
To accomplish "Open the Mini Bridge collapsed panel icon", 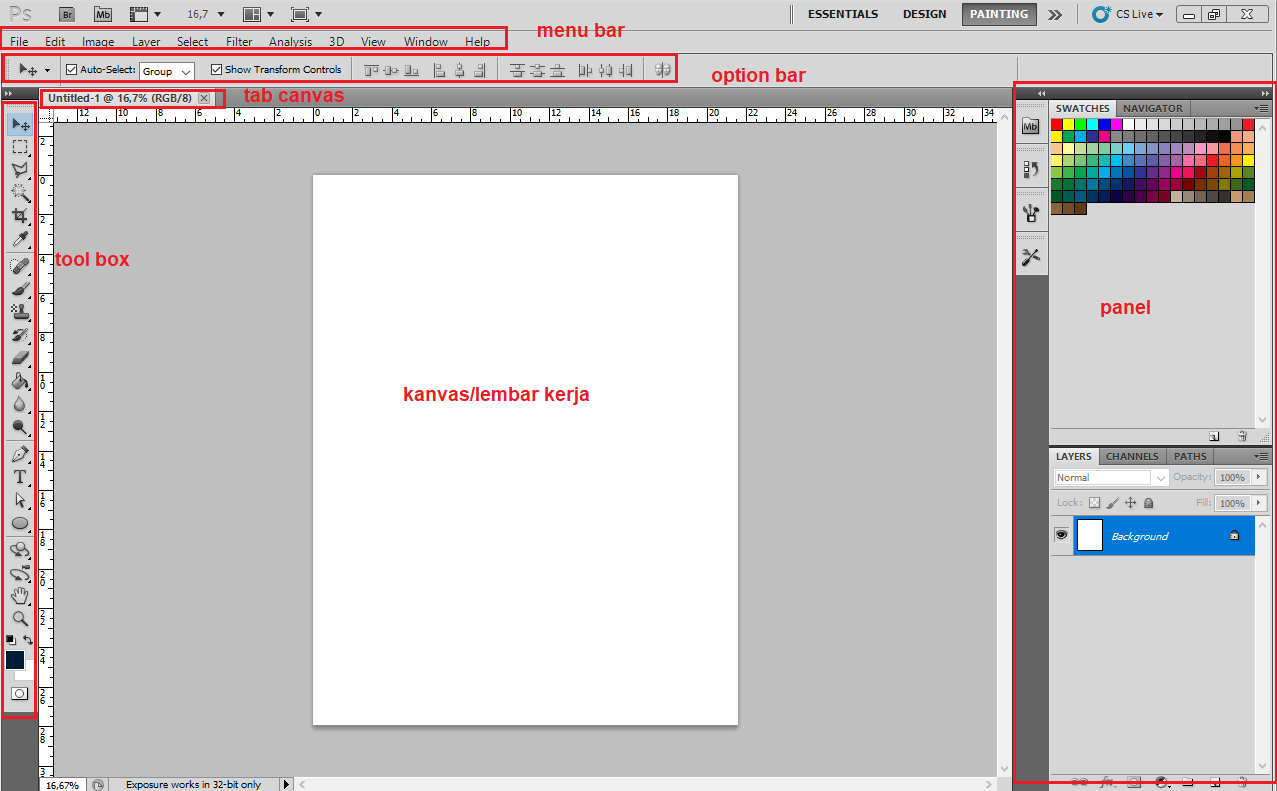I will click(1031, 126).
